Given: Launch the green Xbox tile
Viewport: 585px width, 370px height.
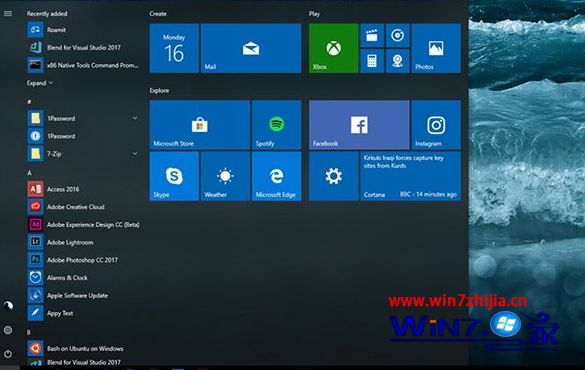Looking at the screenshot, I should [334, 48].
